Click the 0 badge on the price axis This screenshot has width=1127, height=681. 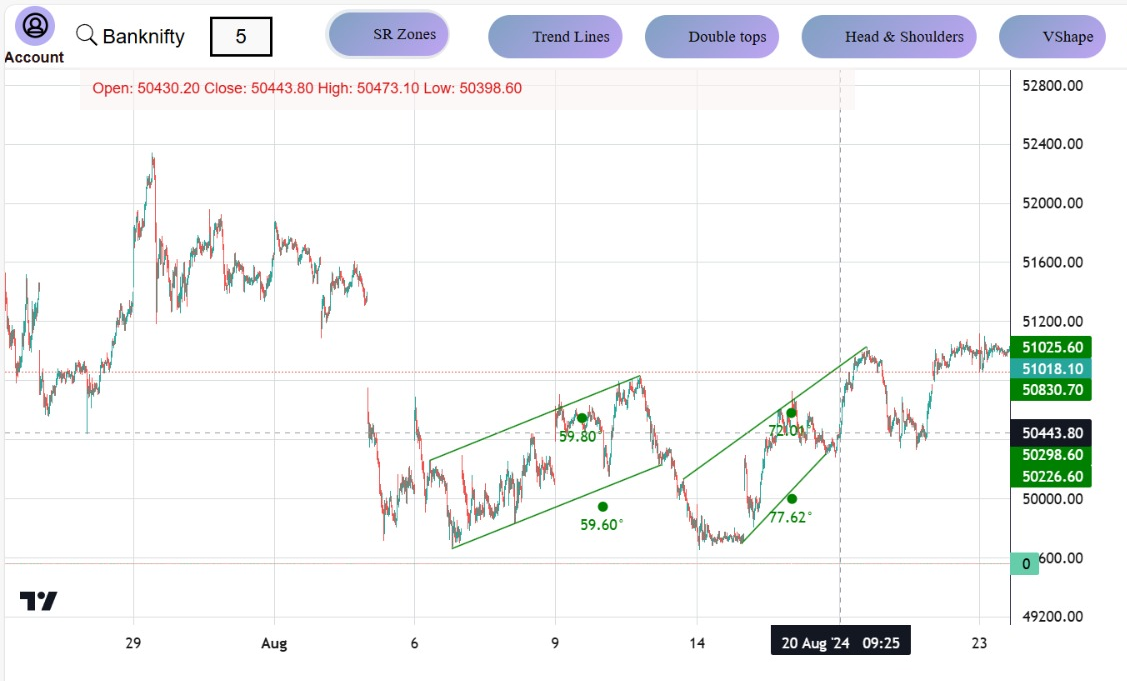pos(1025,564)
